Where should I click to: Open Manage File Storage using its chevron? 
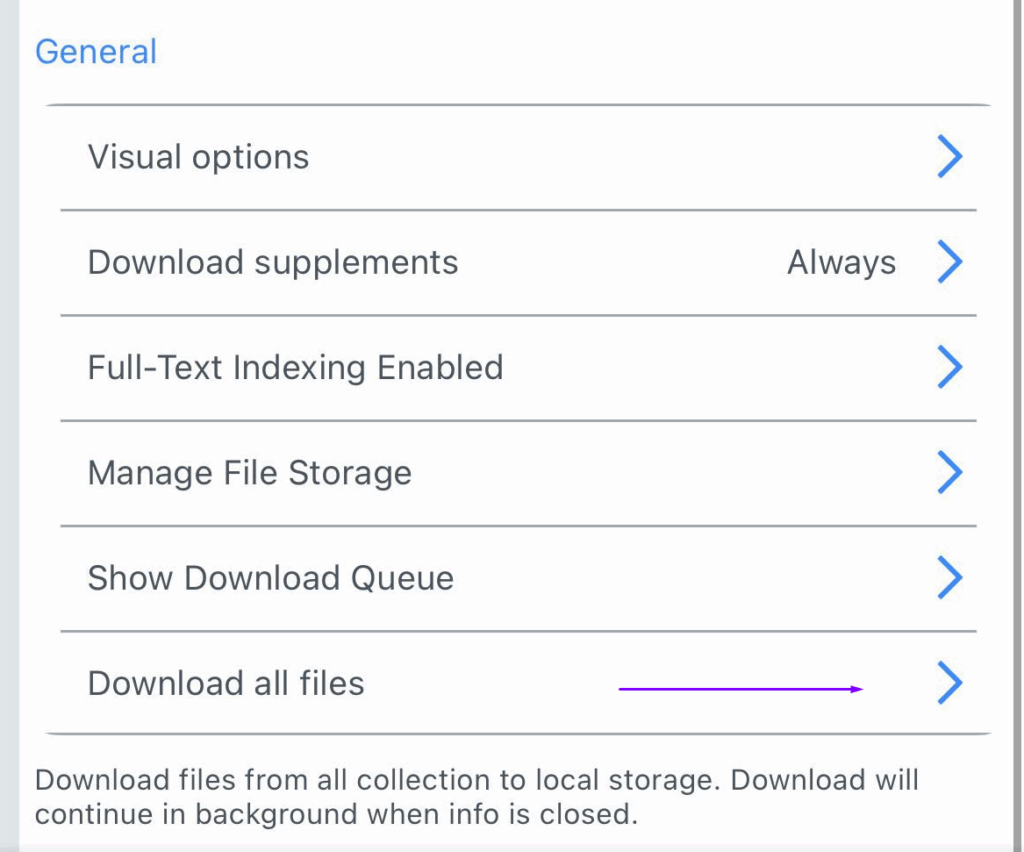949,472
